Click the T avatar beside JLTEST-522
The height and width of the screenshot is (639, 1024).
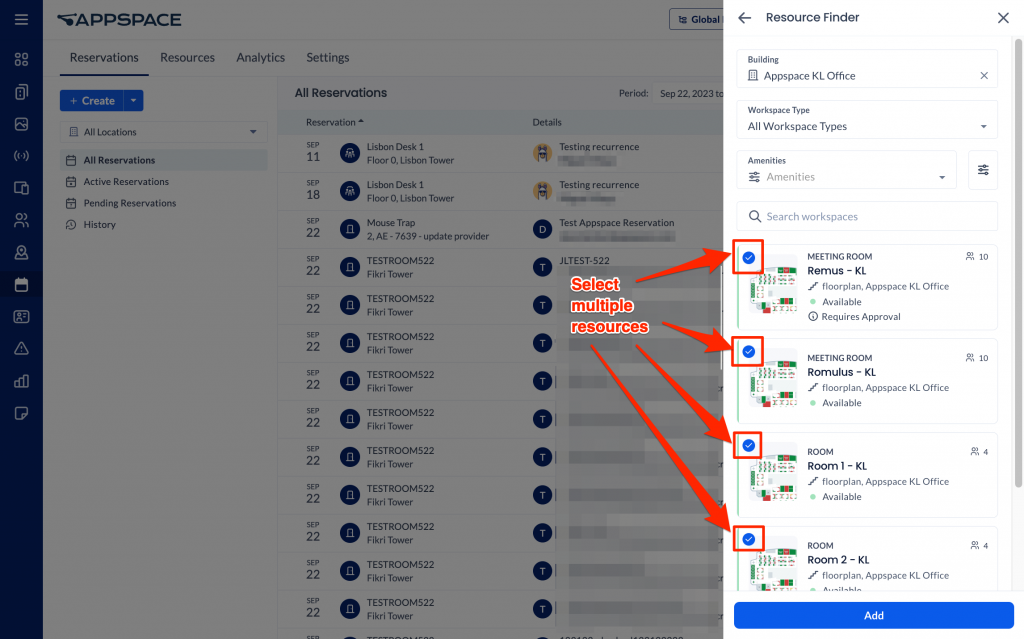[x=542, y=267]
